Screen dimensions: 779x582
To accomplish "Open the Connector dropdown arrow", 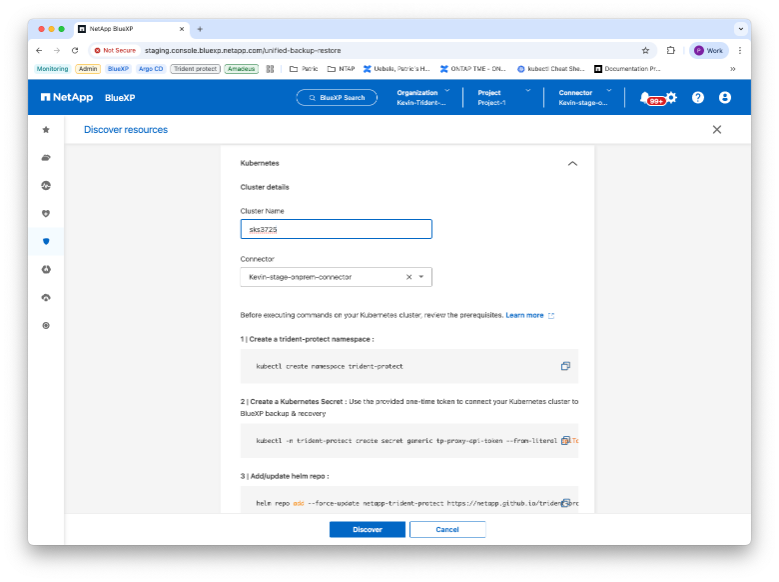I will [x=421, y=277].
